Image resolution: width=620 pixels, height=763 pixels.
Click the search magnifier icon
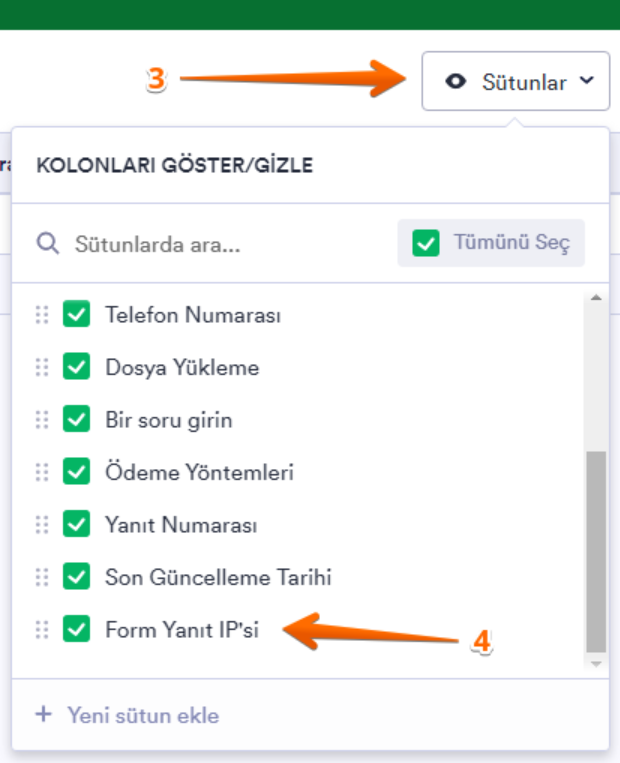[x=47, y=243]
